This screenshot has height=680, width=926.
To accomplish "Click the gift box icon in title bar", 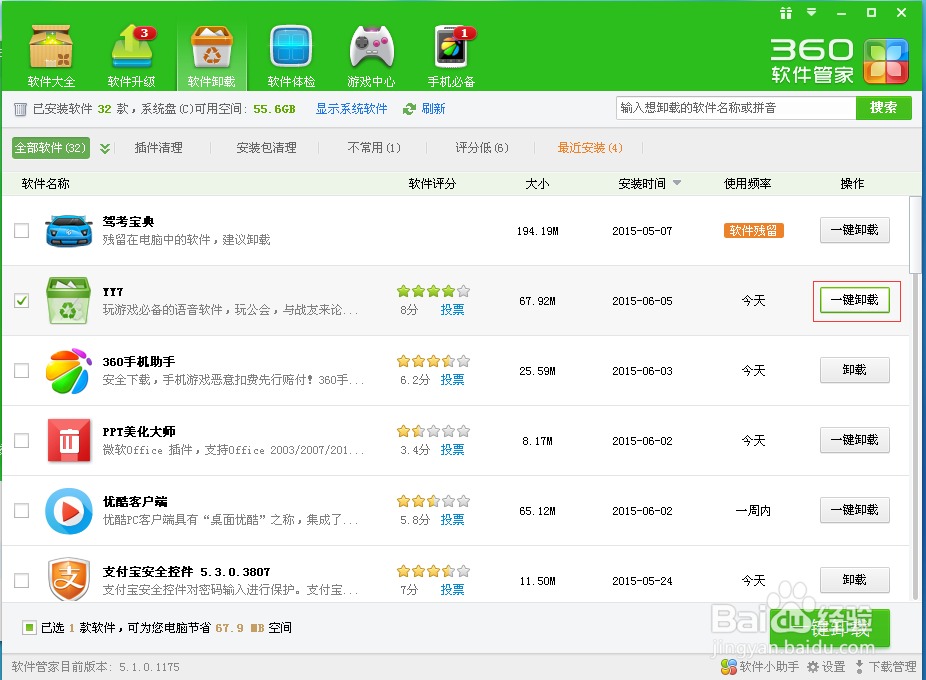I will (x=786, y=13).
